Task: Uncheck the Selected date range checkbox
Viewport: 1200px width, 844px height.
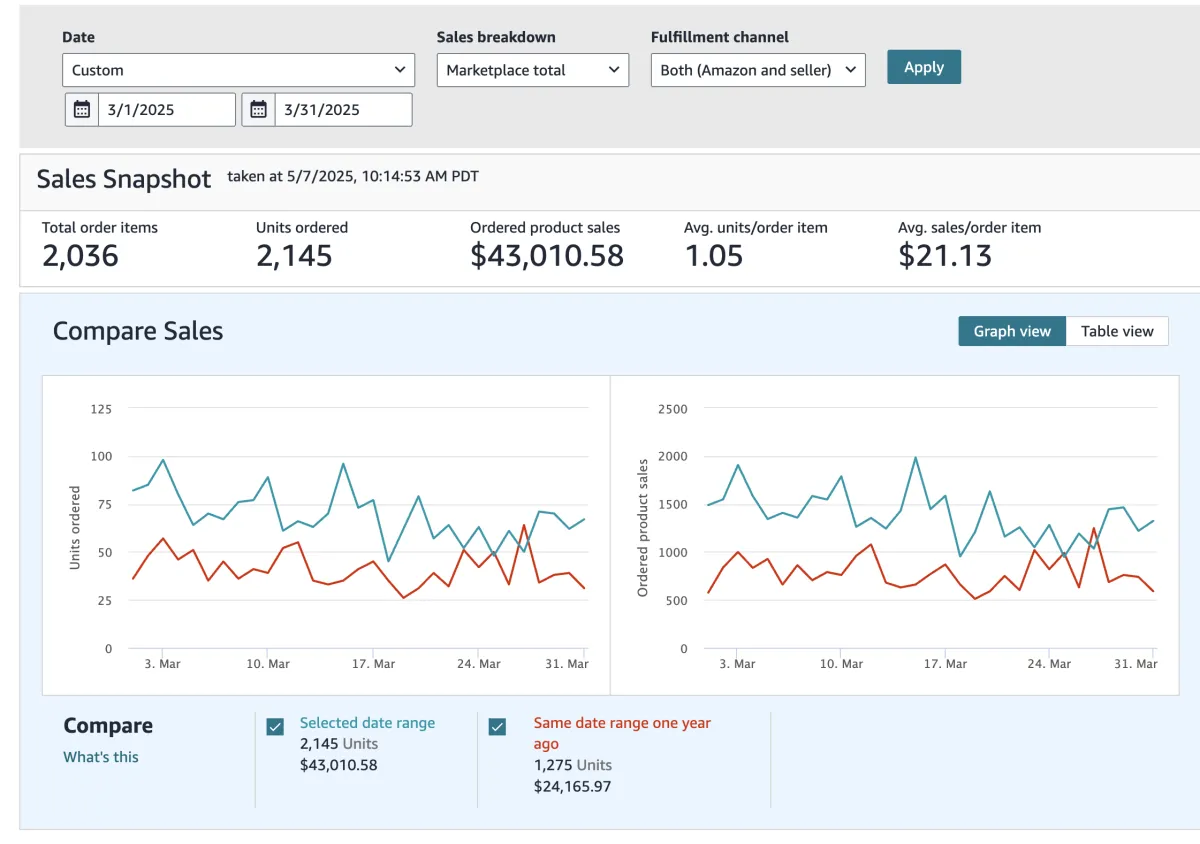Action: coord(275,727)
